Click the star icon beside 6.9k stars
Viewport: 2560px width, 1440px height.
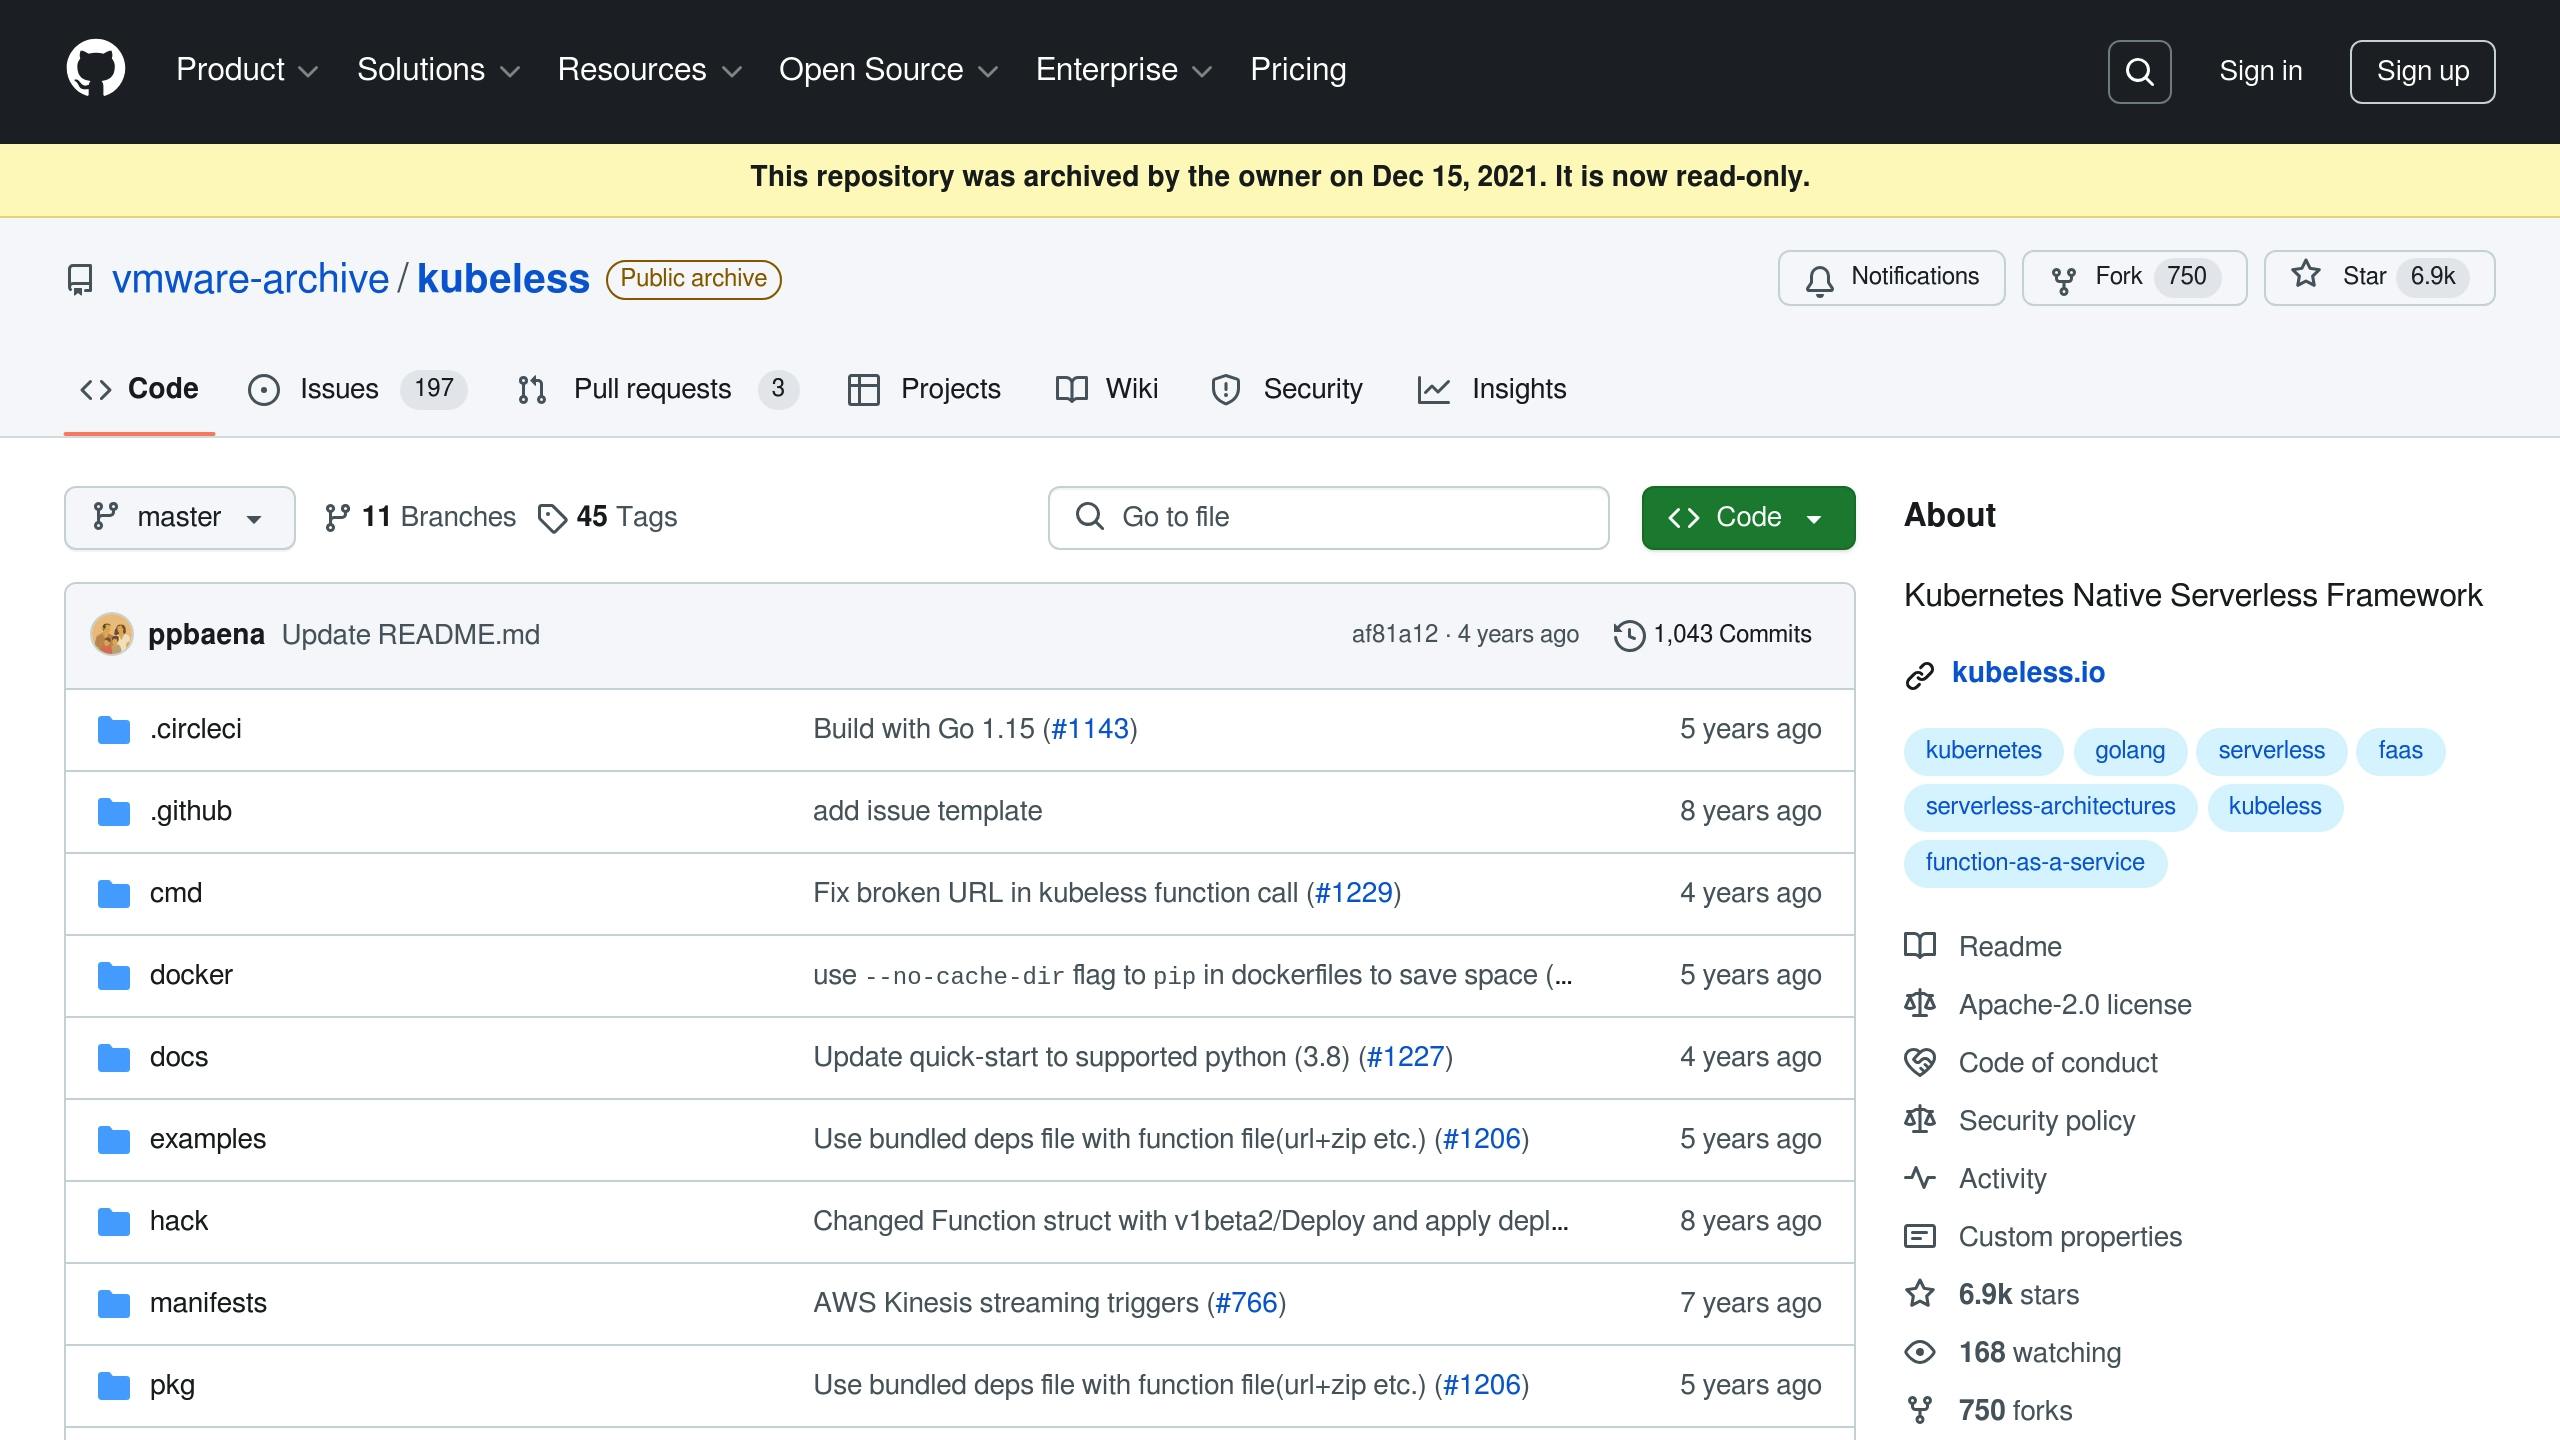pos(1920,1294)
